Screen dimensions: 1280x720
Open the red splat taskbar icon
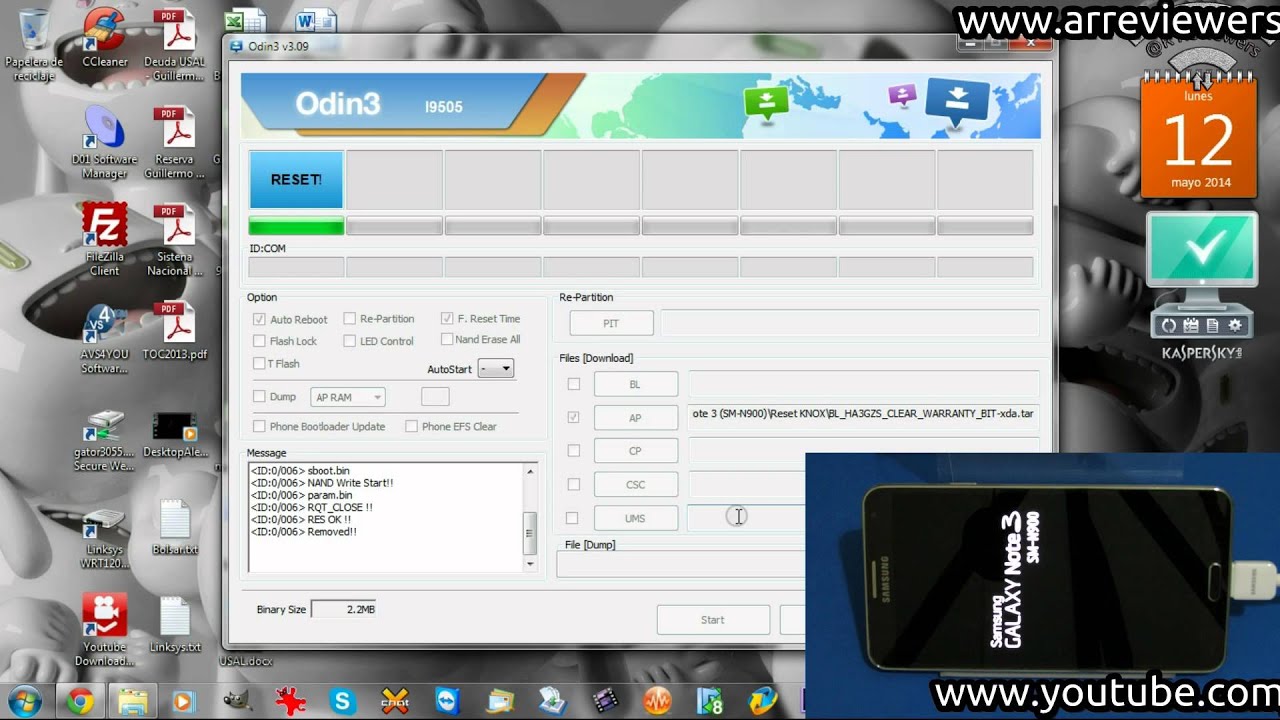[x=289, y=701]
